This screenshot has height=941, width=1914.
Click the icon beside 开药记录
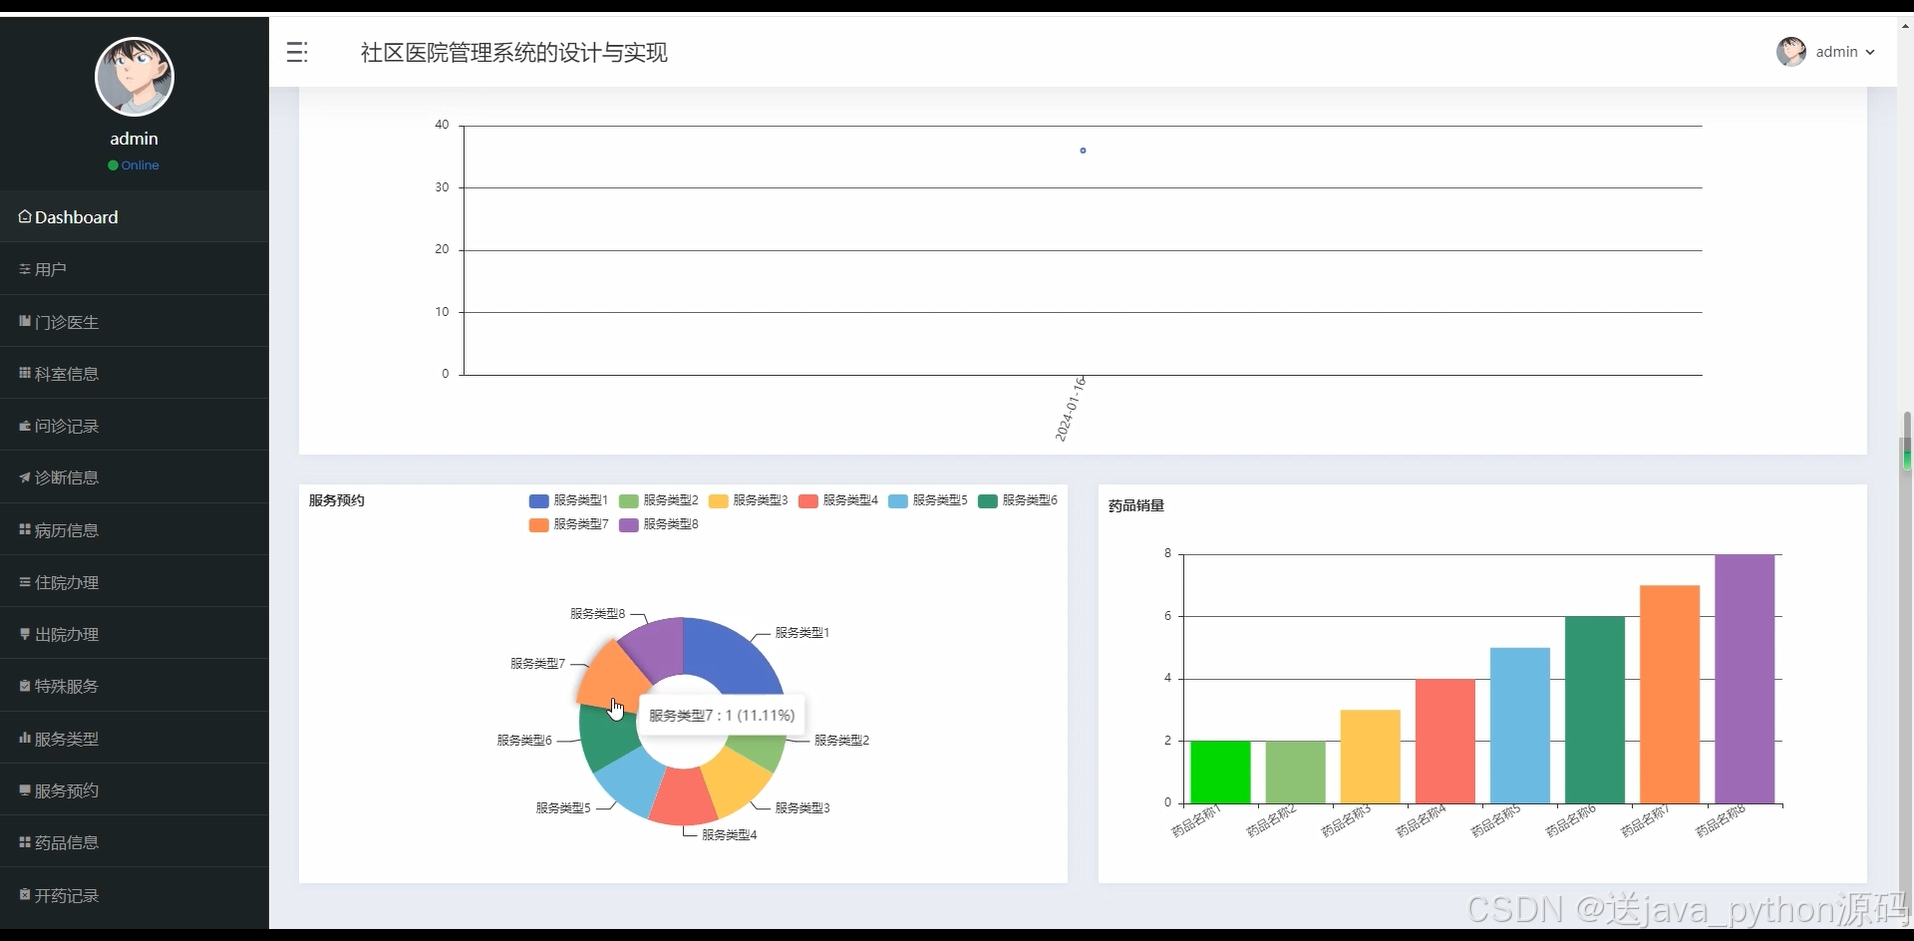pos(25,894)
